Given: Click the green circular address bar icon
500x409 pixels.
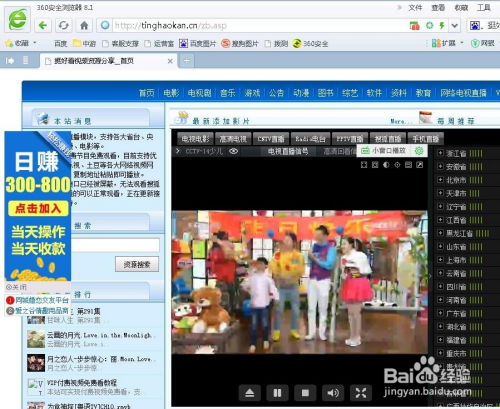Looking at the screenshot, I should [430, 25].
